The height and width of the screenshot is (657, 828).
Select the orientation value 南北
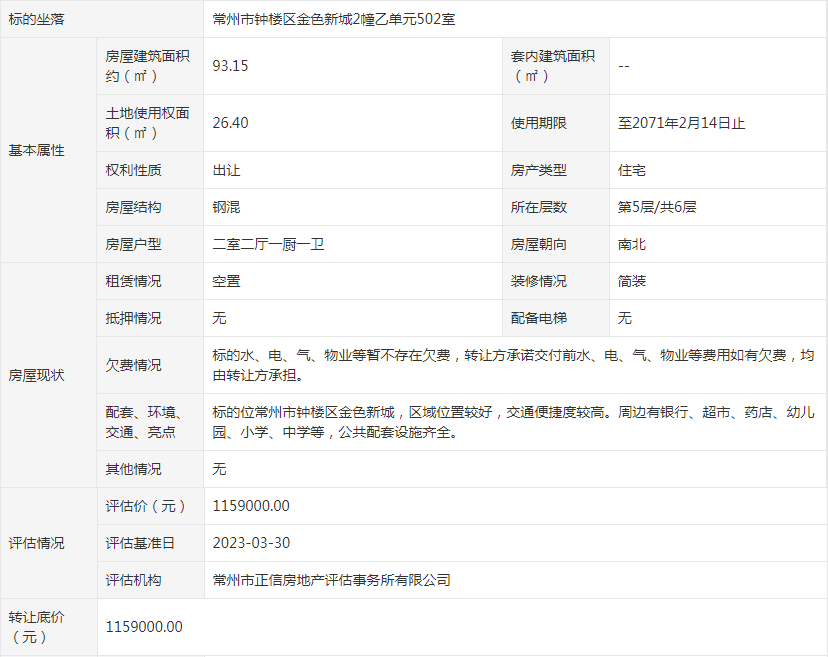point(632,244)
